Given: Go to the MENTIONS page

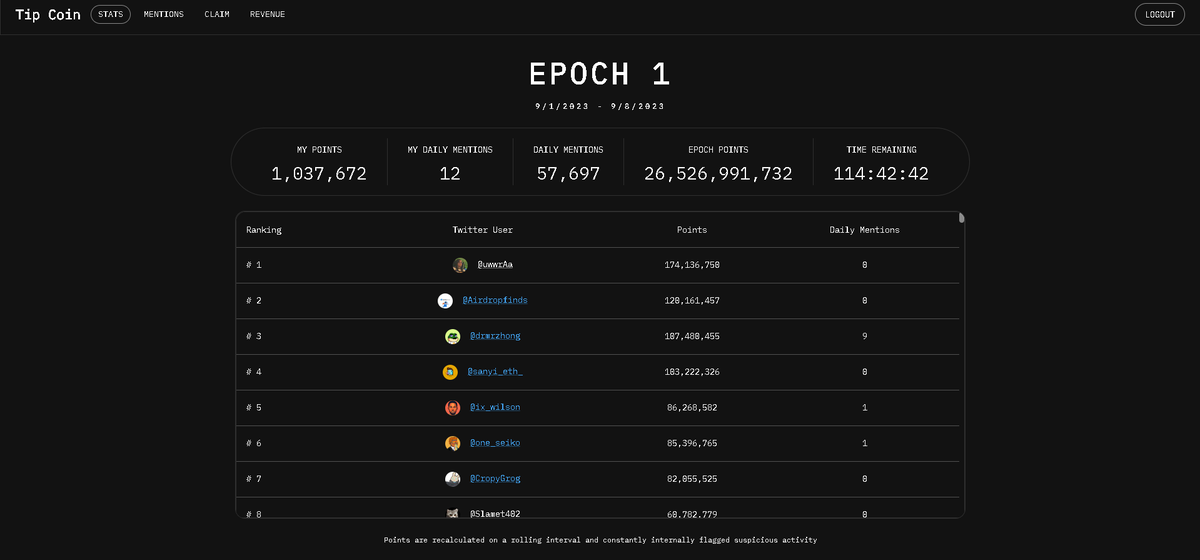Looking at the screenshot, I should [164, 15].
